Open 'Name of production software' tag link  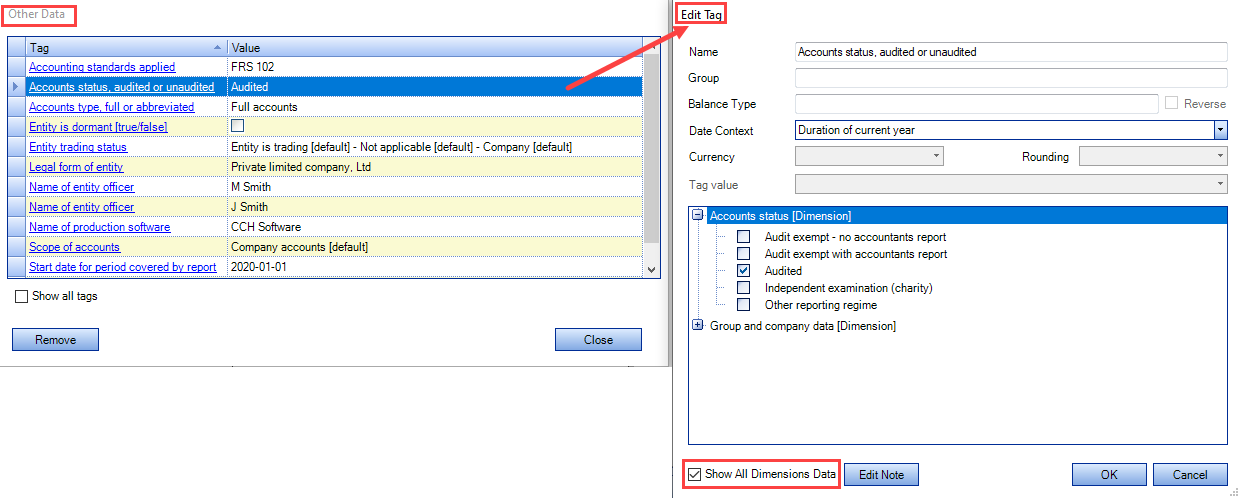99,227
